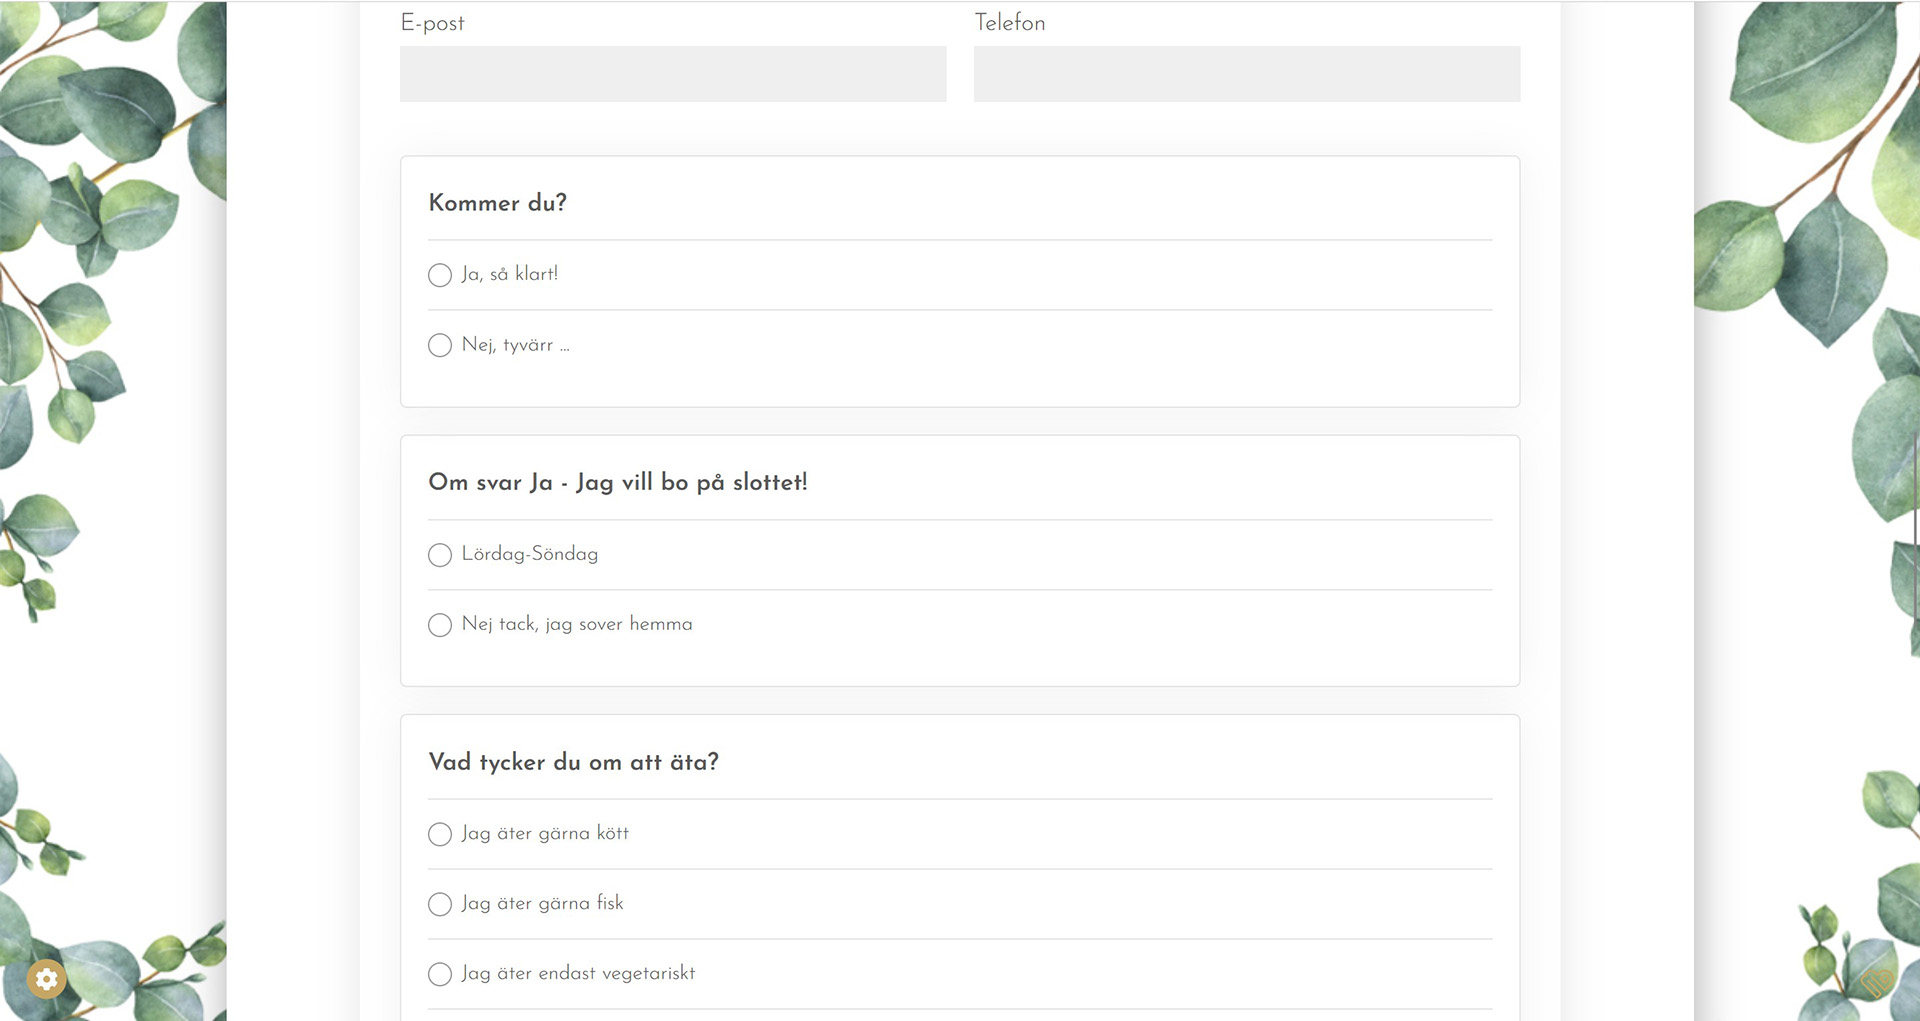This screenshot has width=1920, height=1021.
Task: Mark the "Jag äter gärna kött" radio button
Action: pyautogui.click(x=440, y=834)
